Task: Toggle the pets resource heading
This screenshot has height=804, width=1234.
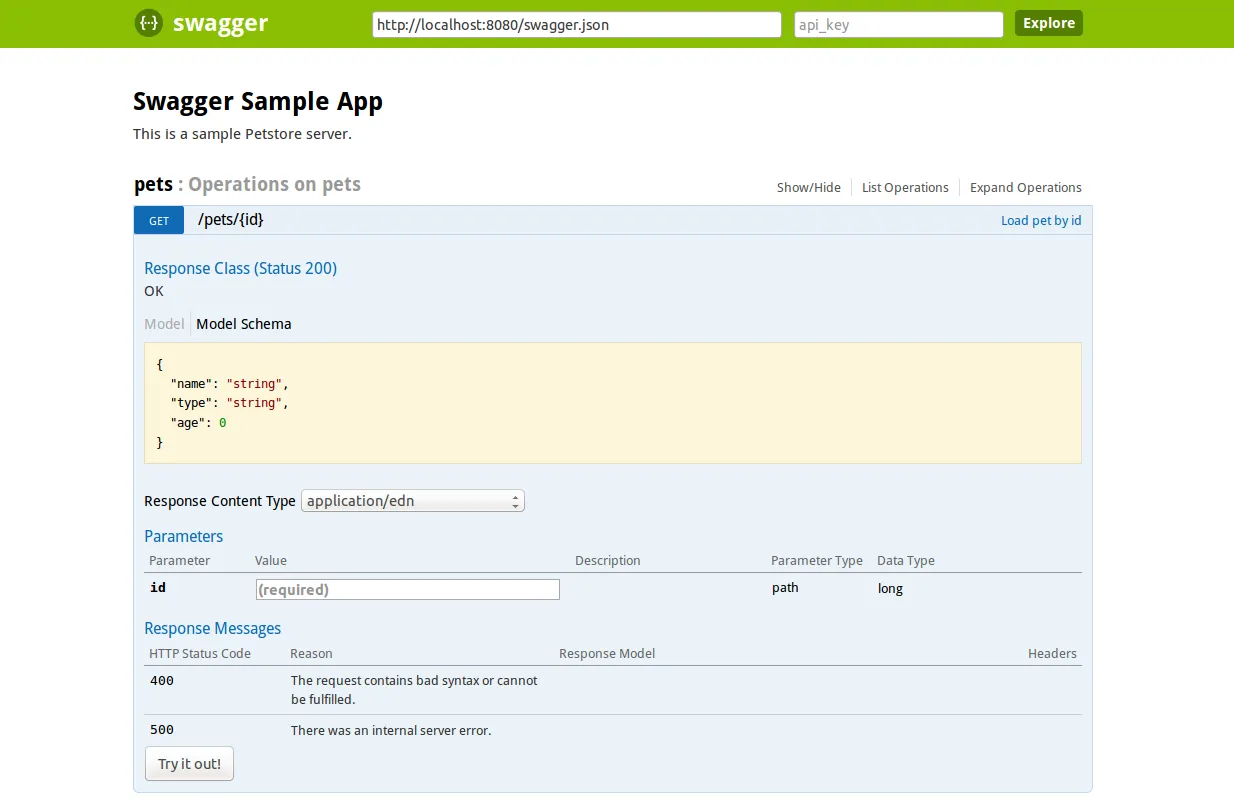Action: coord(153,185)
